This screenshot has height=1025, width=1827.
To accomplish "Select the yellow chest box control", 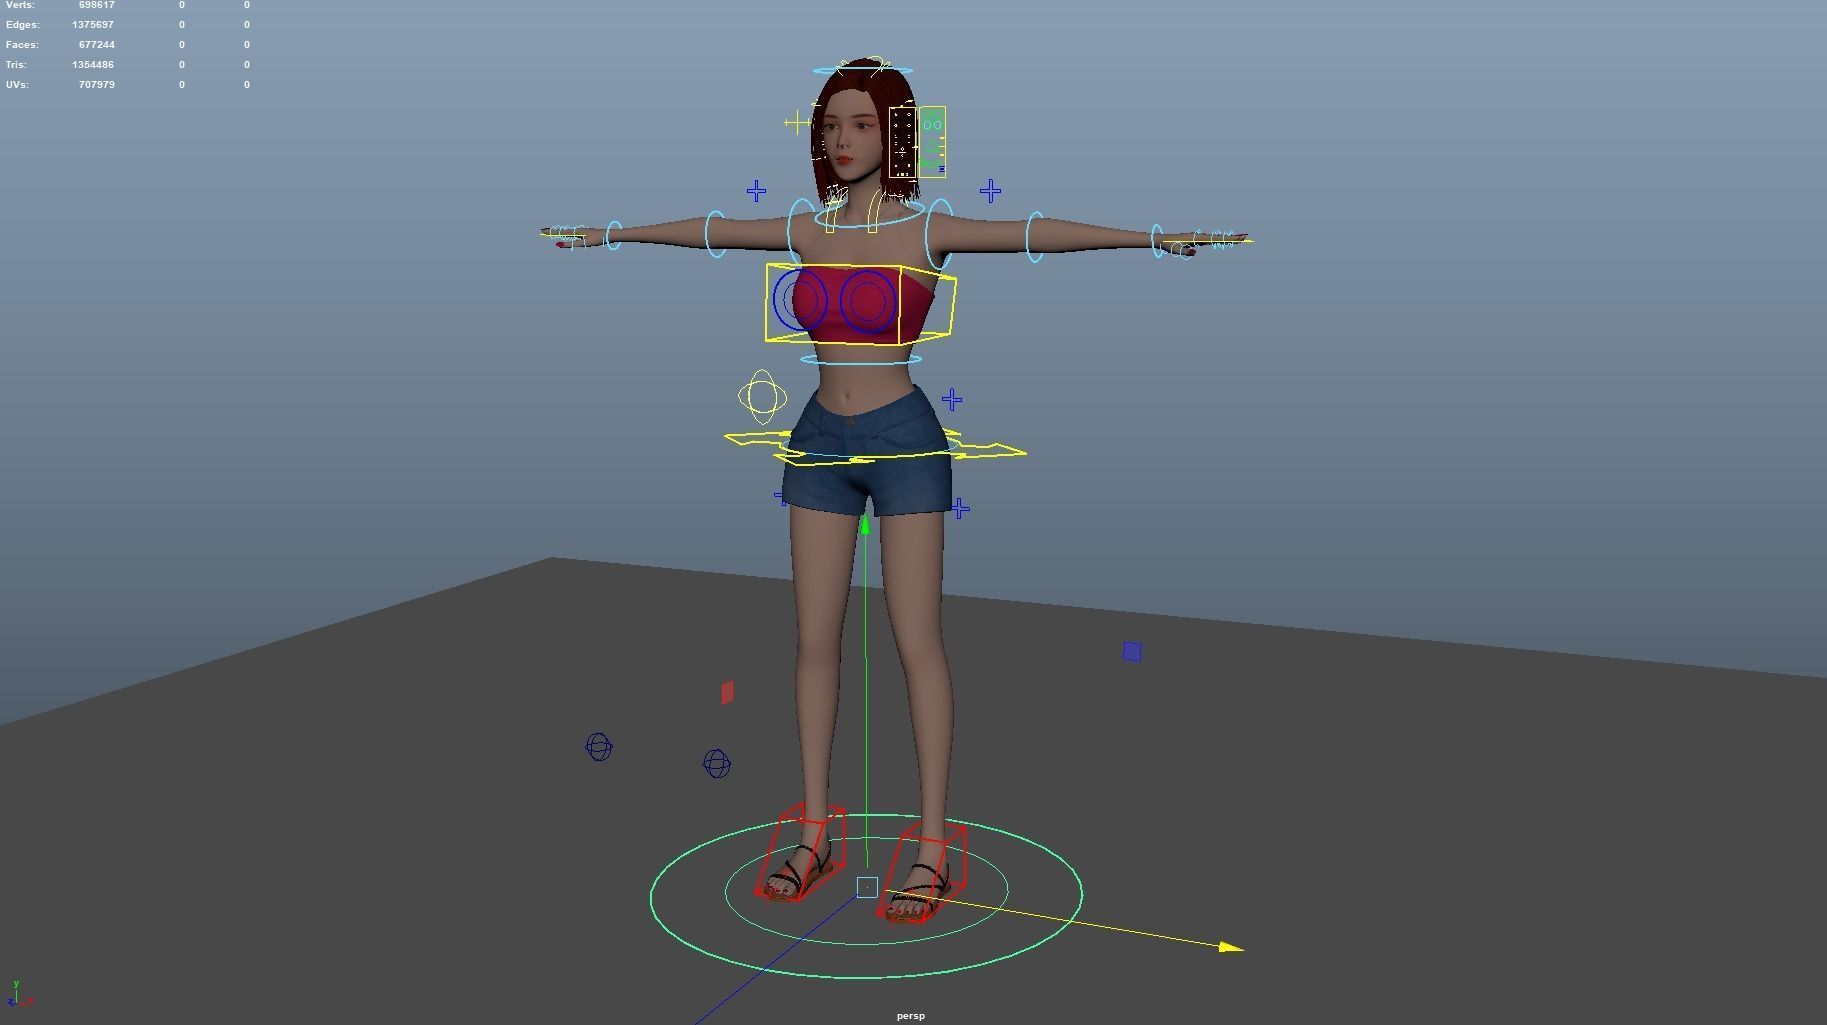I will (x=860, y=304).
